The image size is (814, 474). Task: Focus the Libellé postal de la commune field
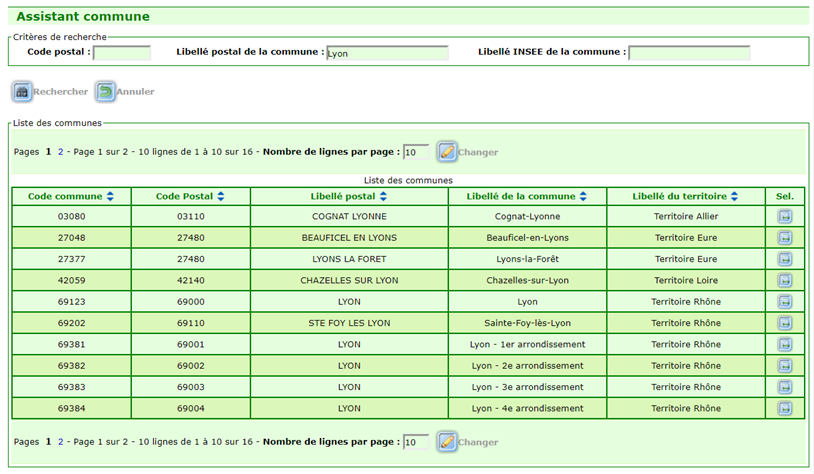[x=387, y=52]
